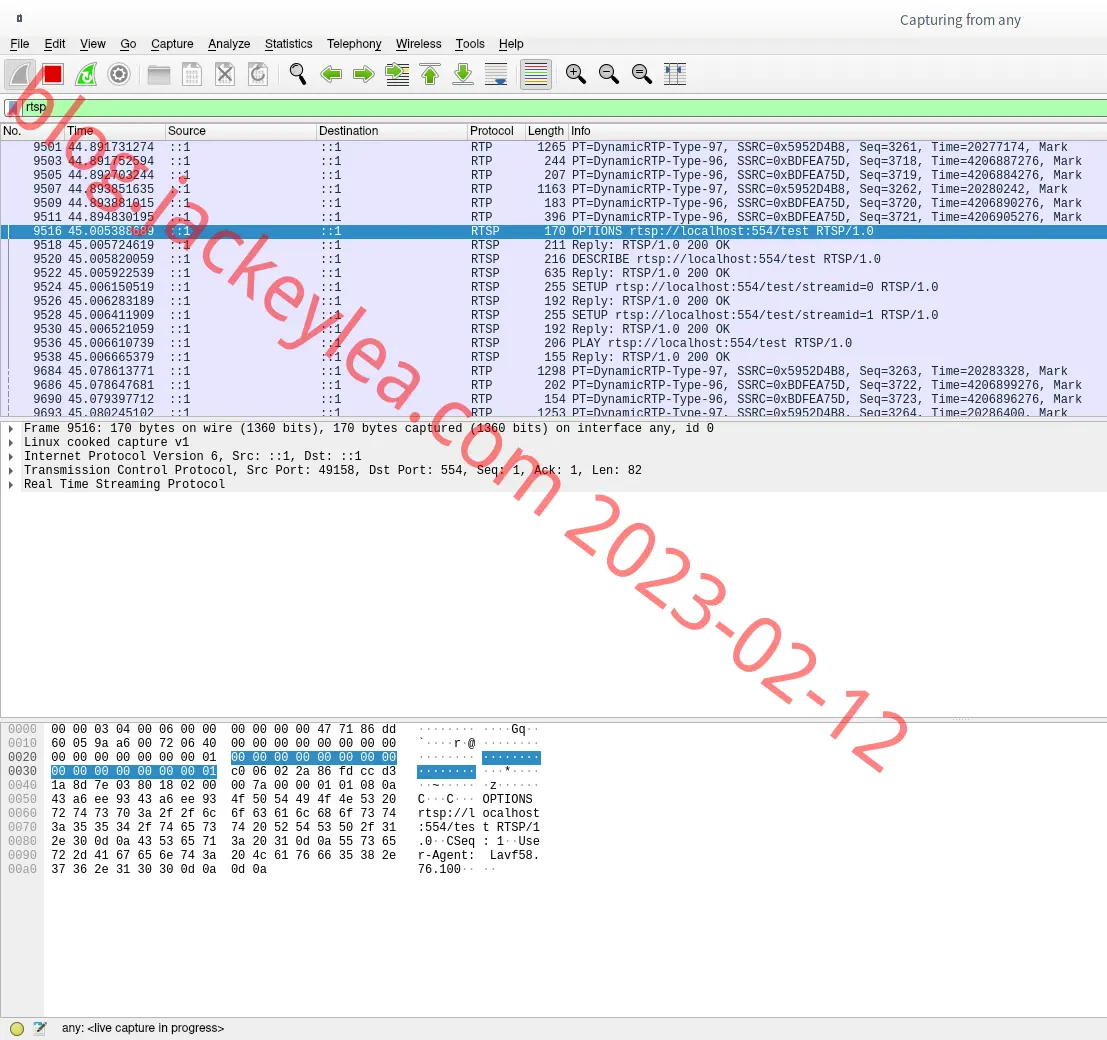Go back to previous packet
The height and width of the screenshot is (1040, 1107).
330,74
